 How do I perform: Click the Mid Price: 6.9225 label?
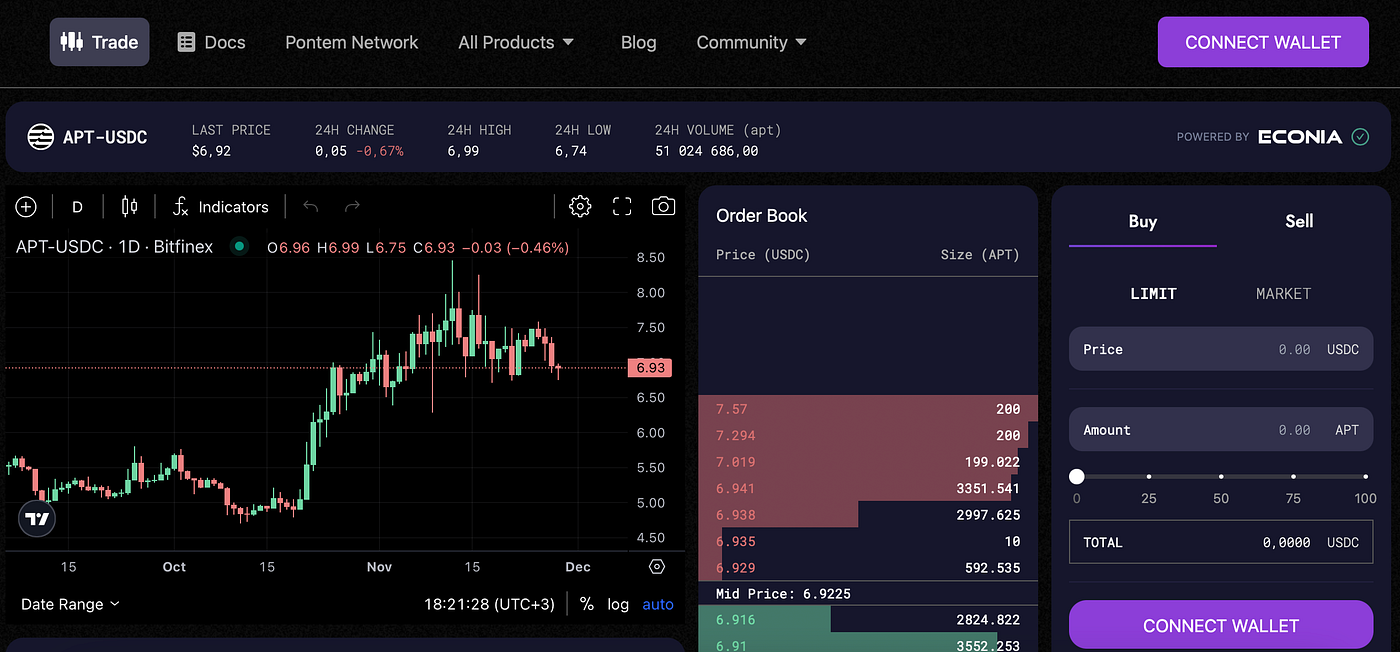coord(783,594)
